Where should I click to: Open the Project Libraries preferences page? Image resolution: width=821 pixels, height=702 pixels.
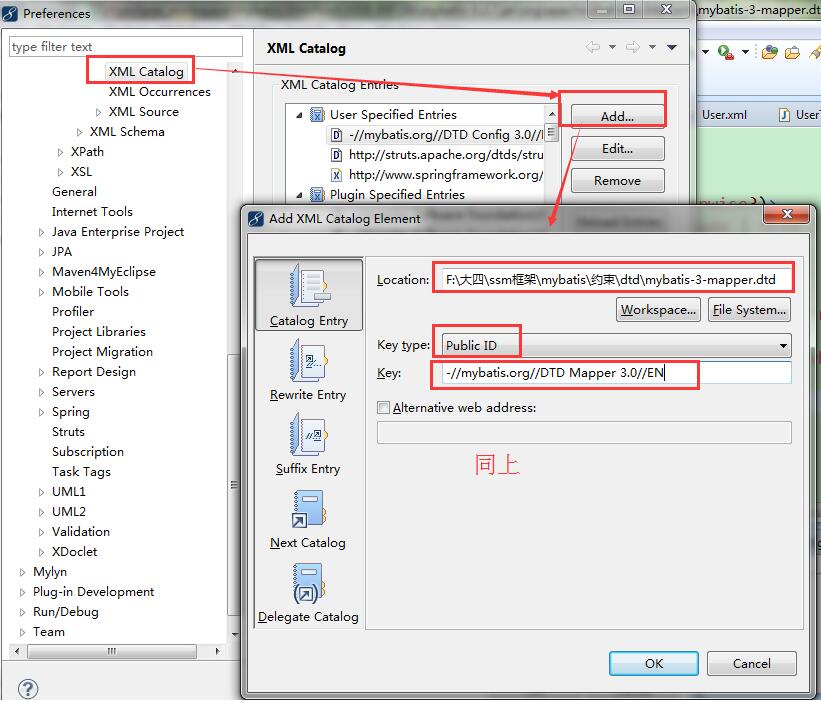(99, 331)
